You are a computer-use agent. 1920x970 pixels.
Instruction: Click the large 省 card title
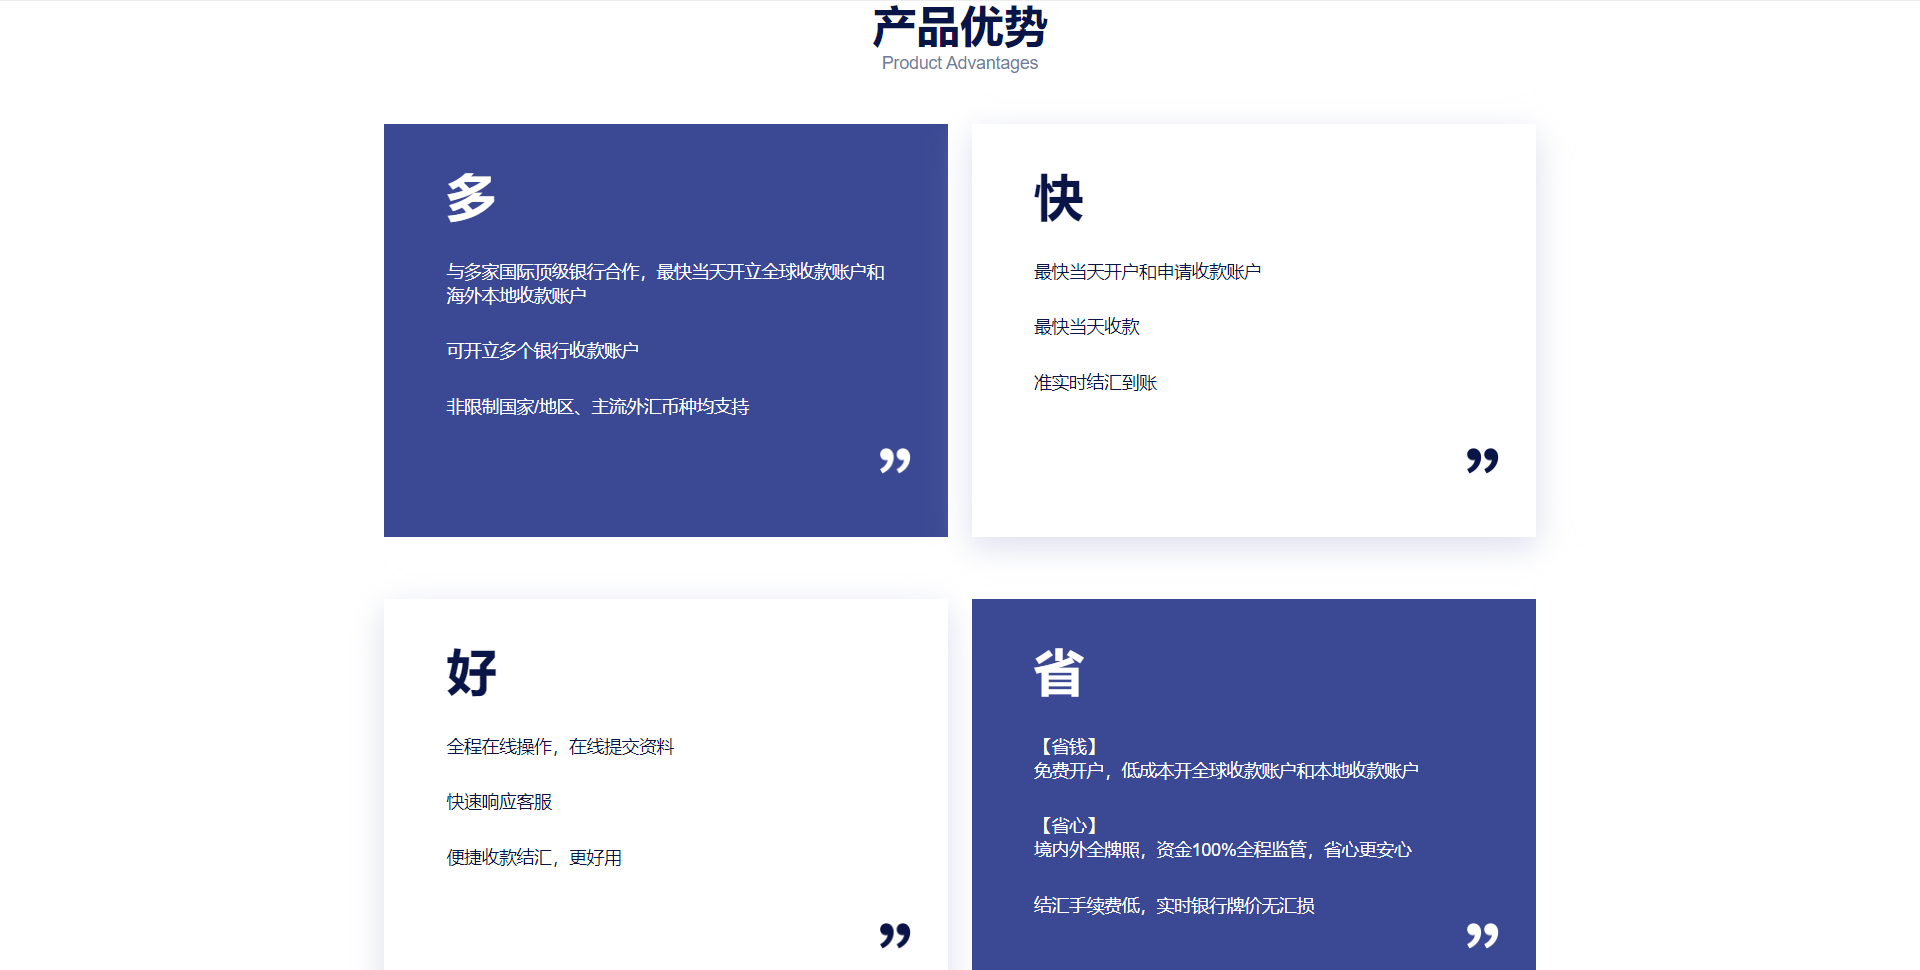click(x=1059, y=673)
